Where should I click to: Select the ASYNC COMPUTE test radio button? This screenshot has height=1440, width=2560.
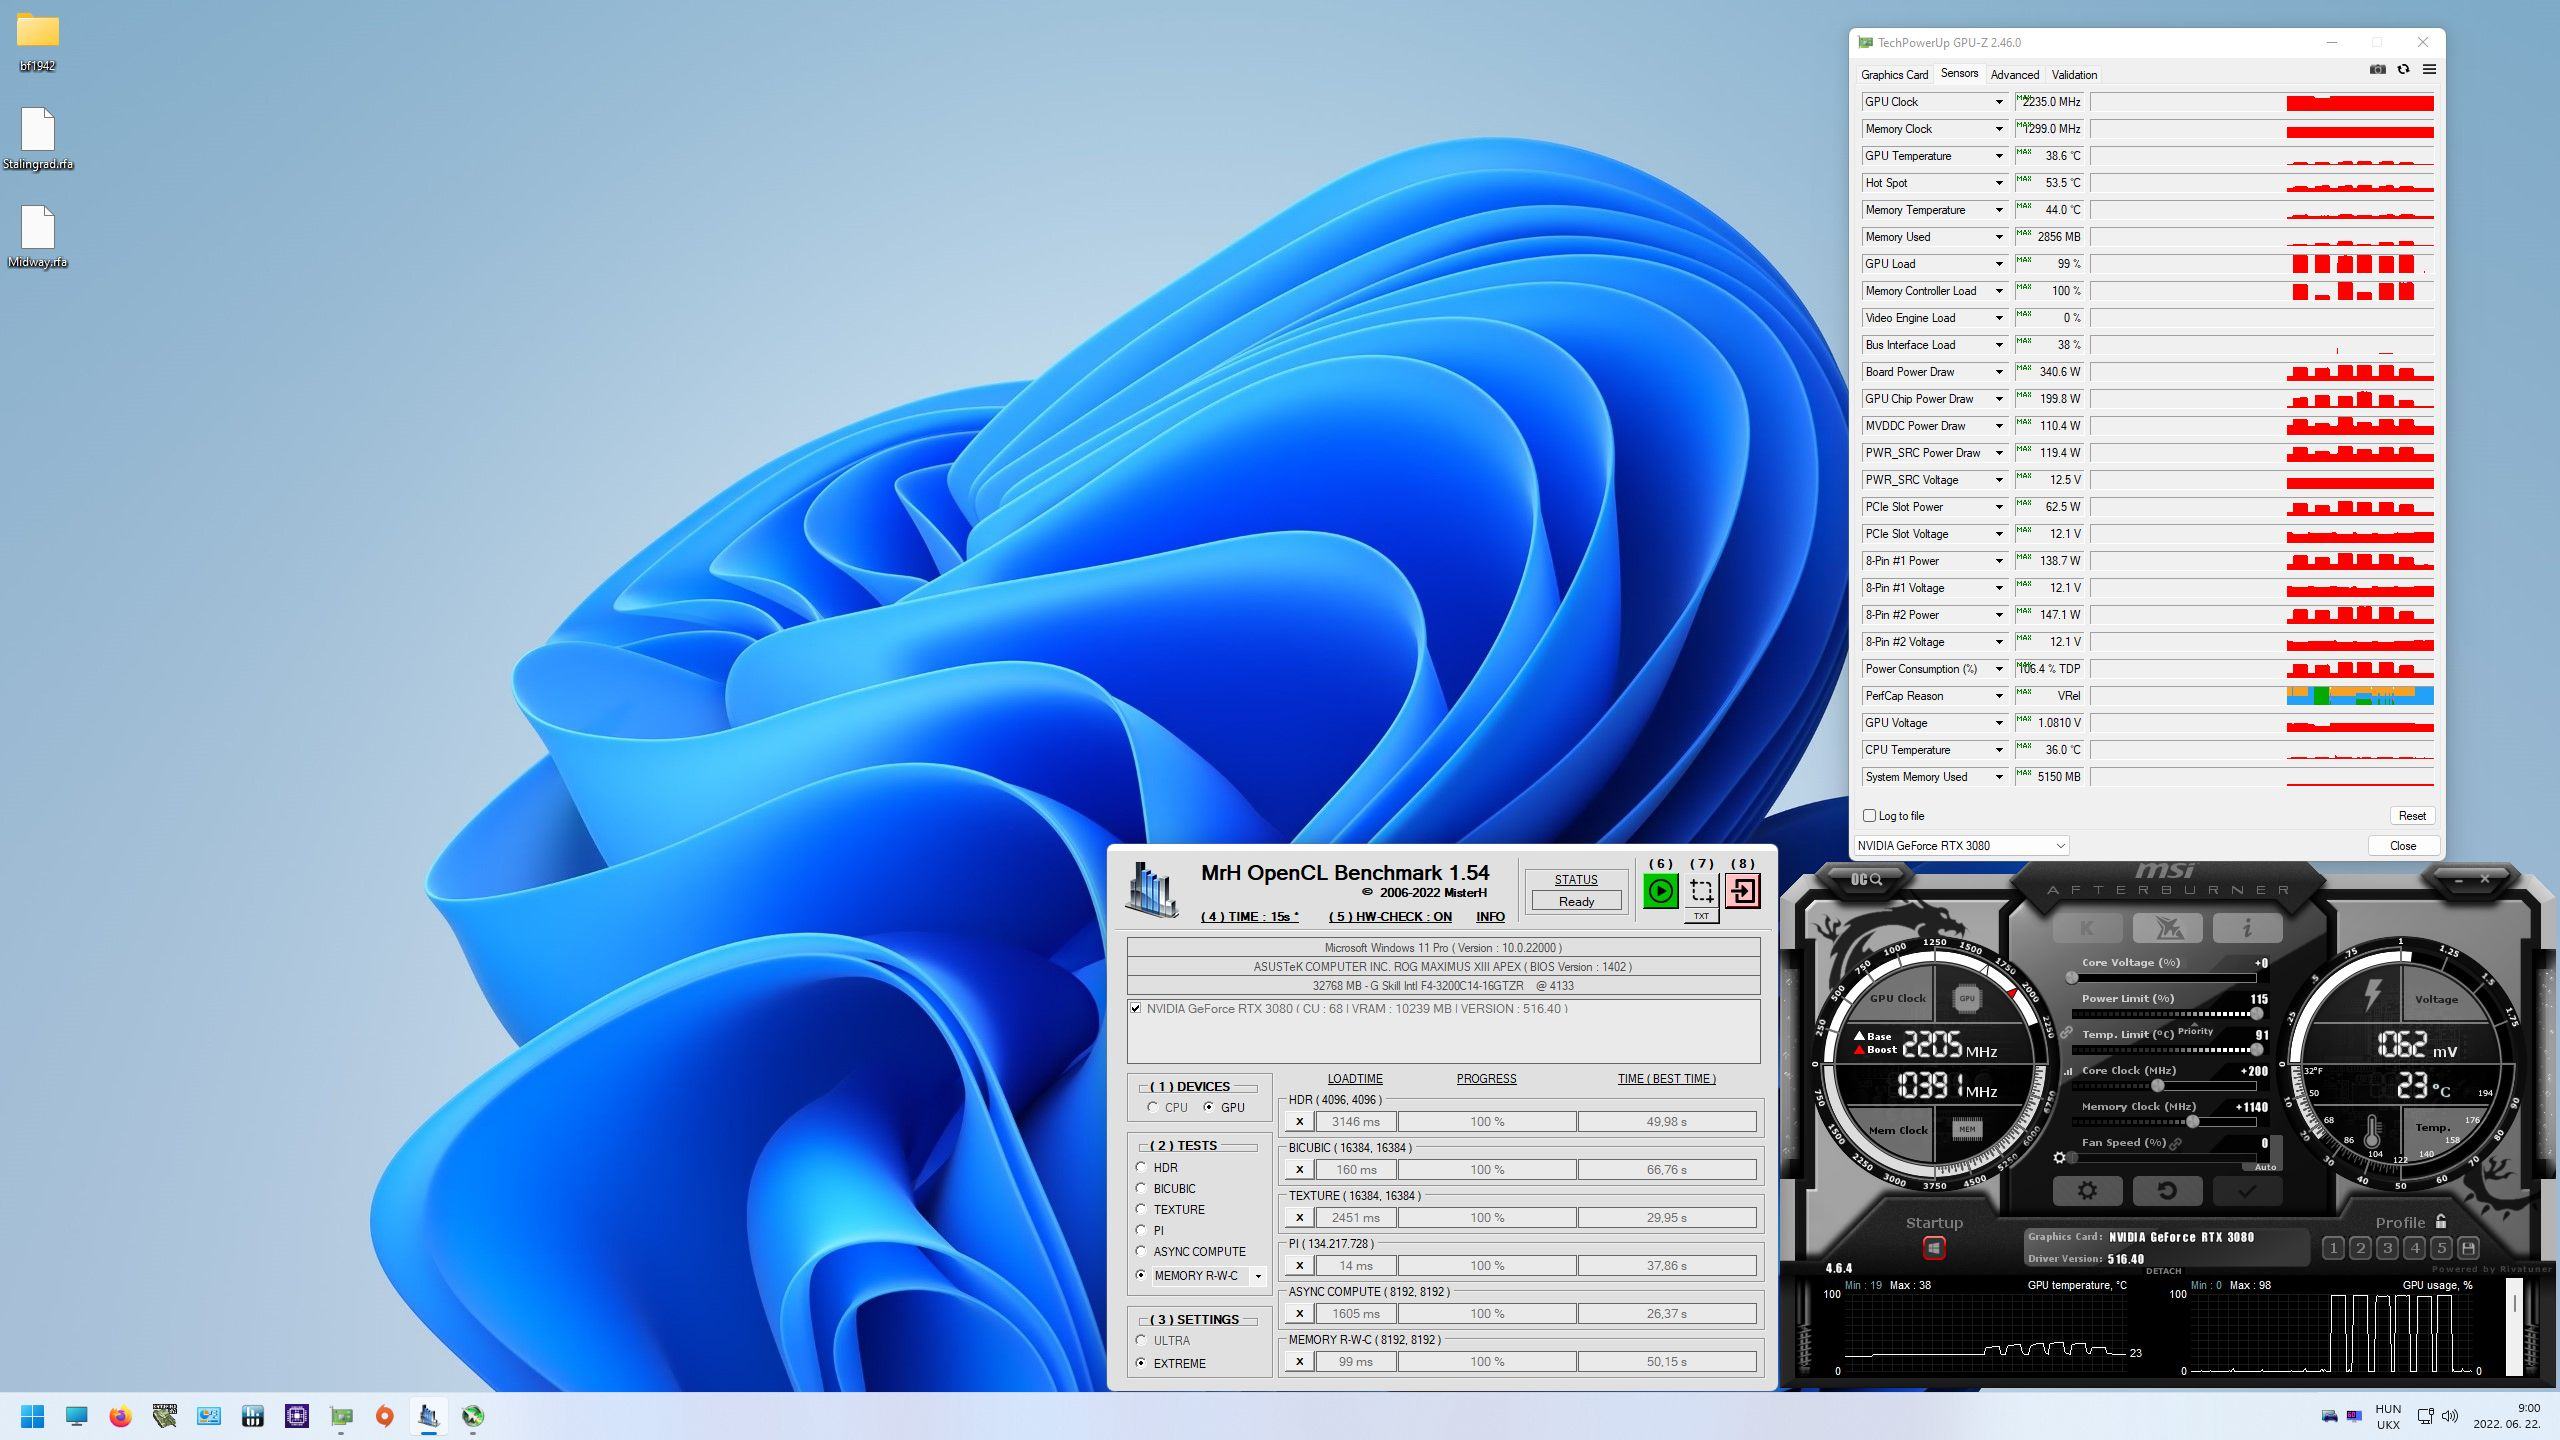1141,1251
